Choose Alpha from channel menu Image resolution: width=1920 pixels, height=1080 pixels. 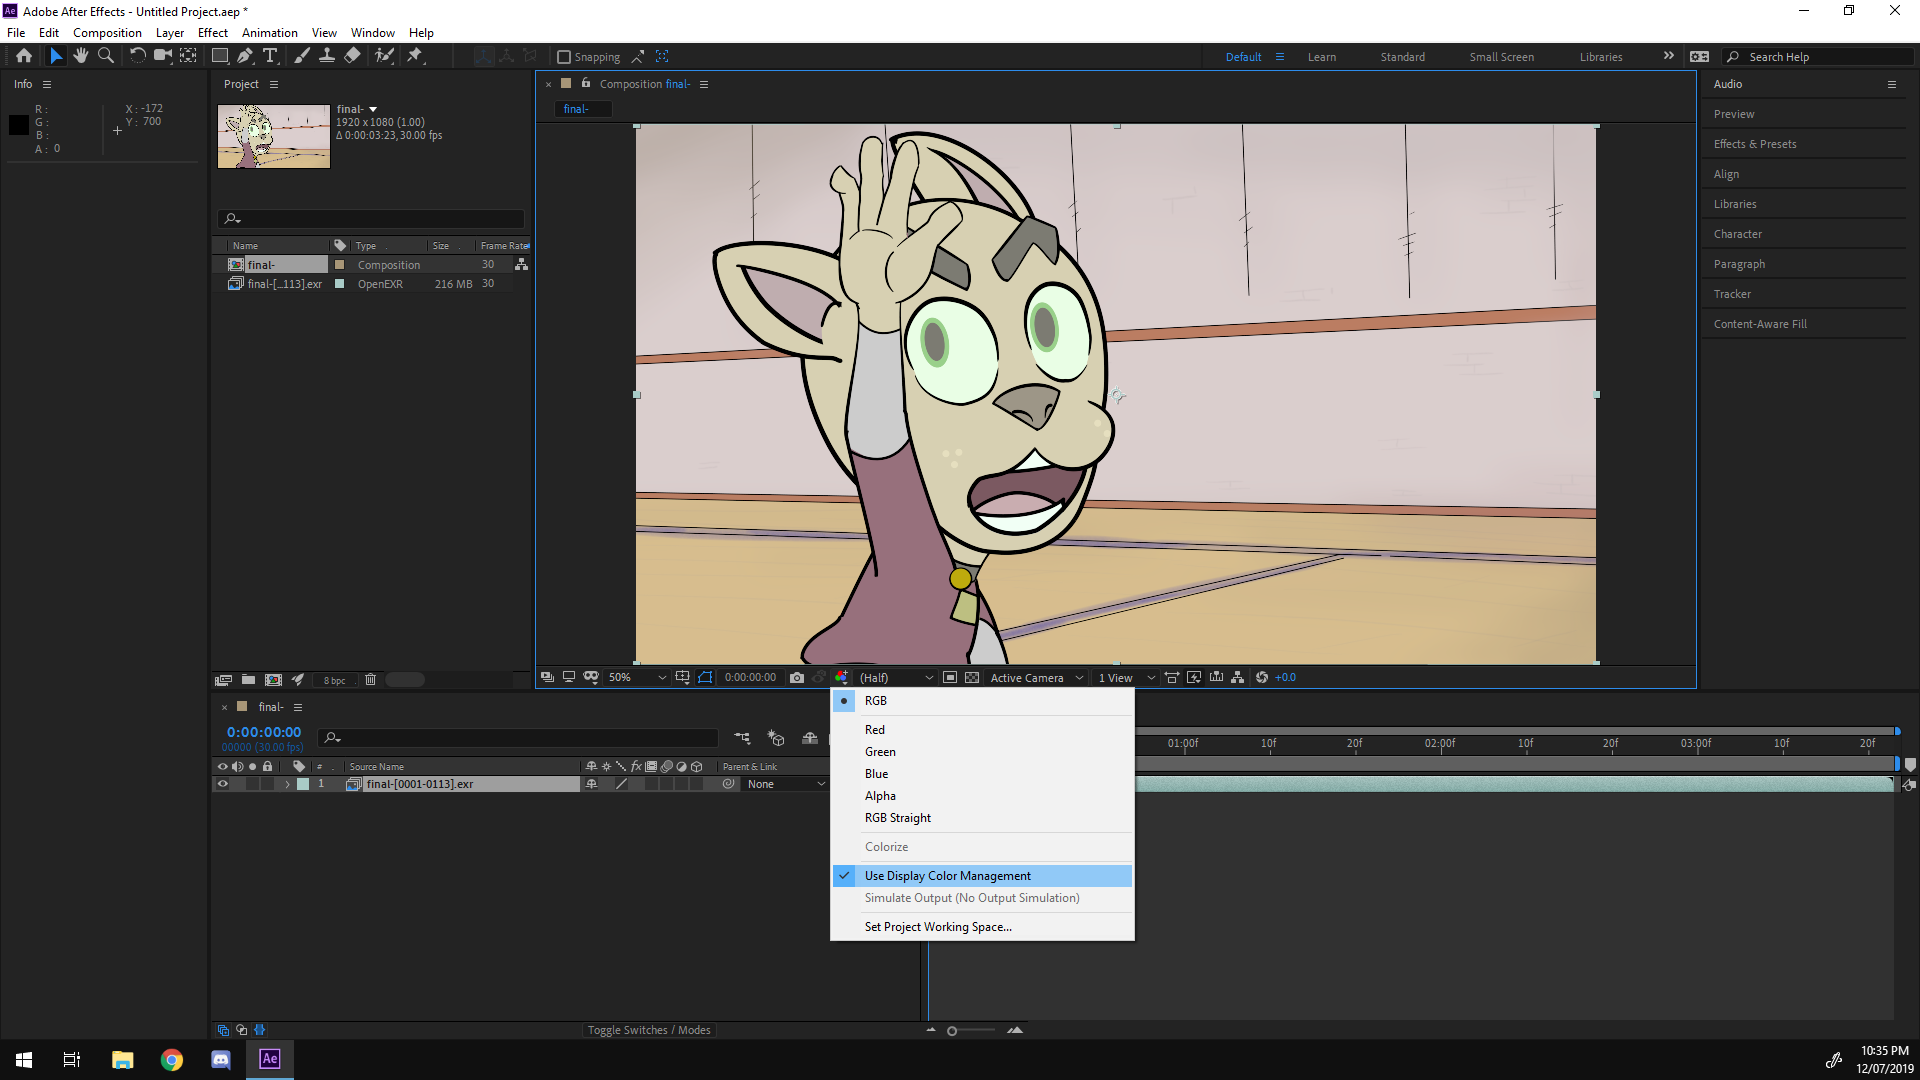[982, 796]
